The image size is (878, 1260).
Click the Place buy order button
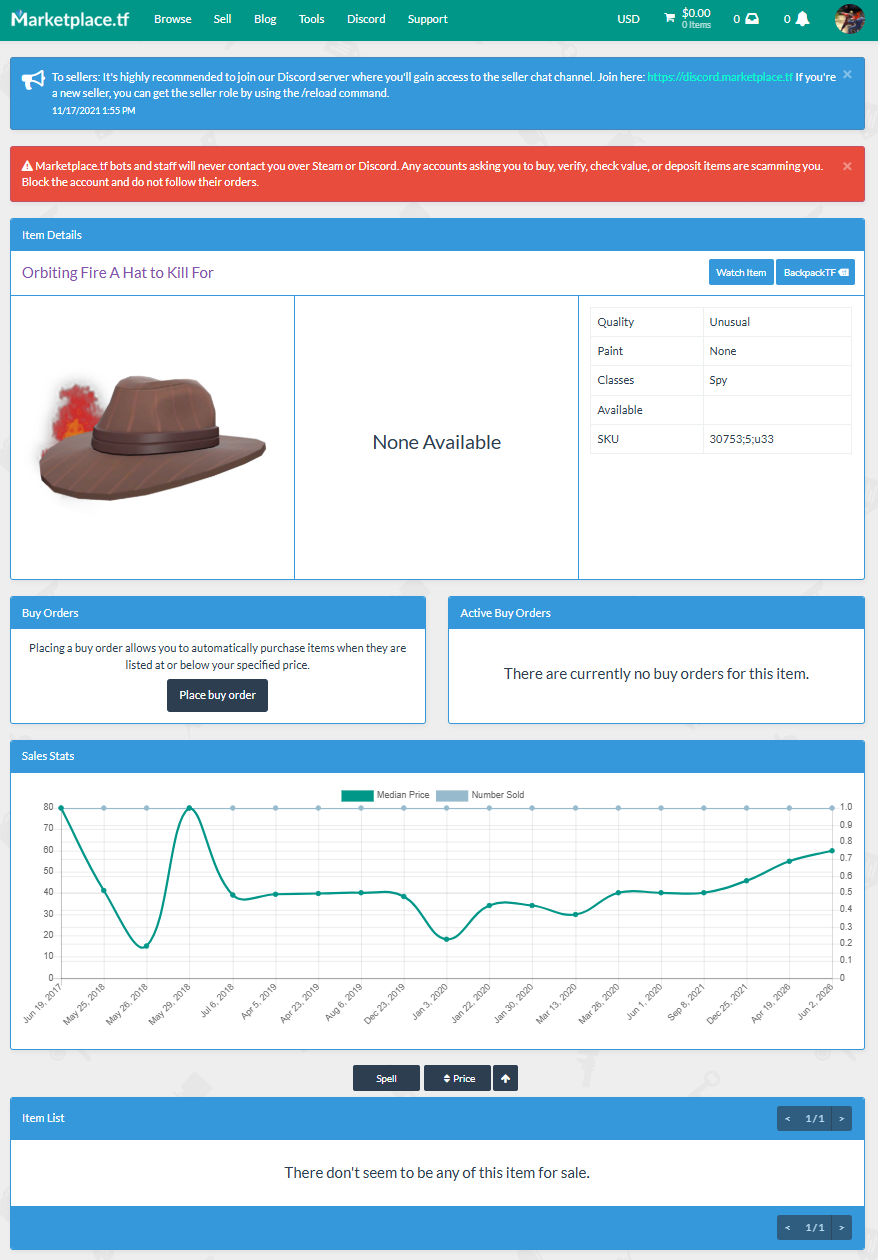pos(217,695)
